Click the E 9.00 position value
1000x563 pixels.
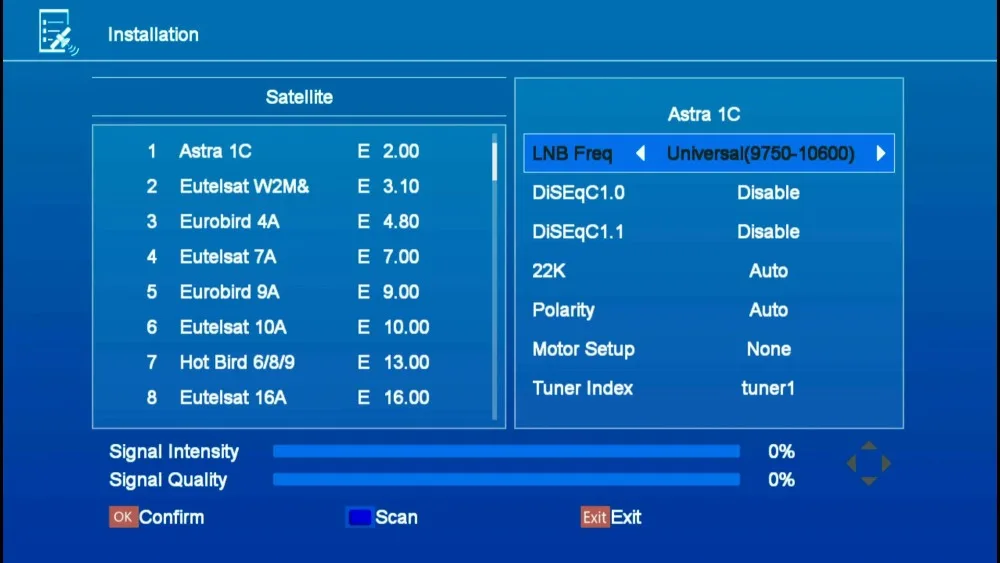[x=388, y=292]
